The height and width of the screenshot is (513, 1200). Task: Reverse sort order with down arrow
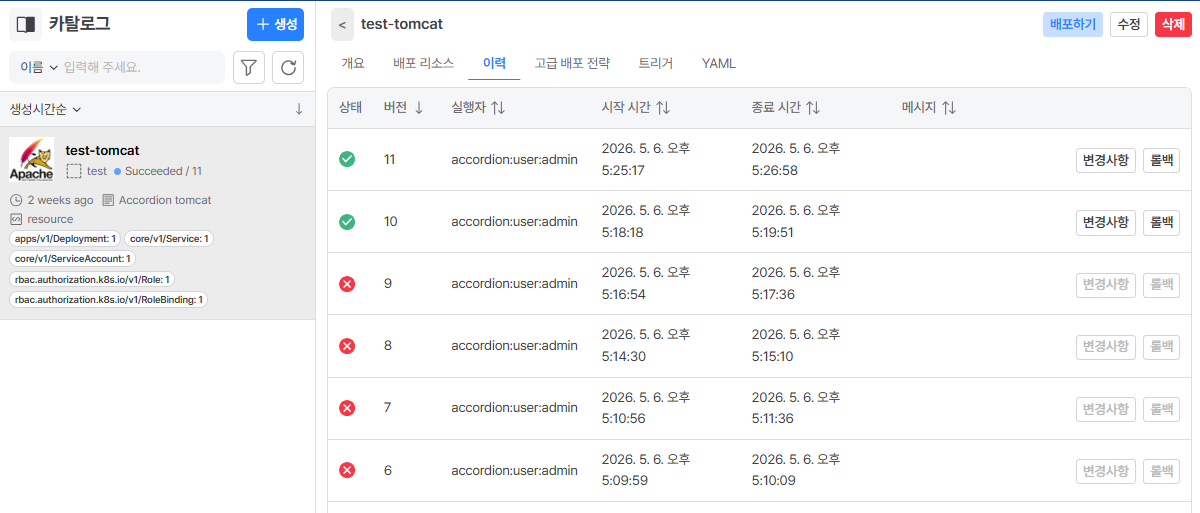[298, 109]
